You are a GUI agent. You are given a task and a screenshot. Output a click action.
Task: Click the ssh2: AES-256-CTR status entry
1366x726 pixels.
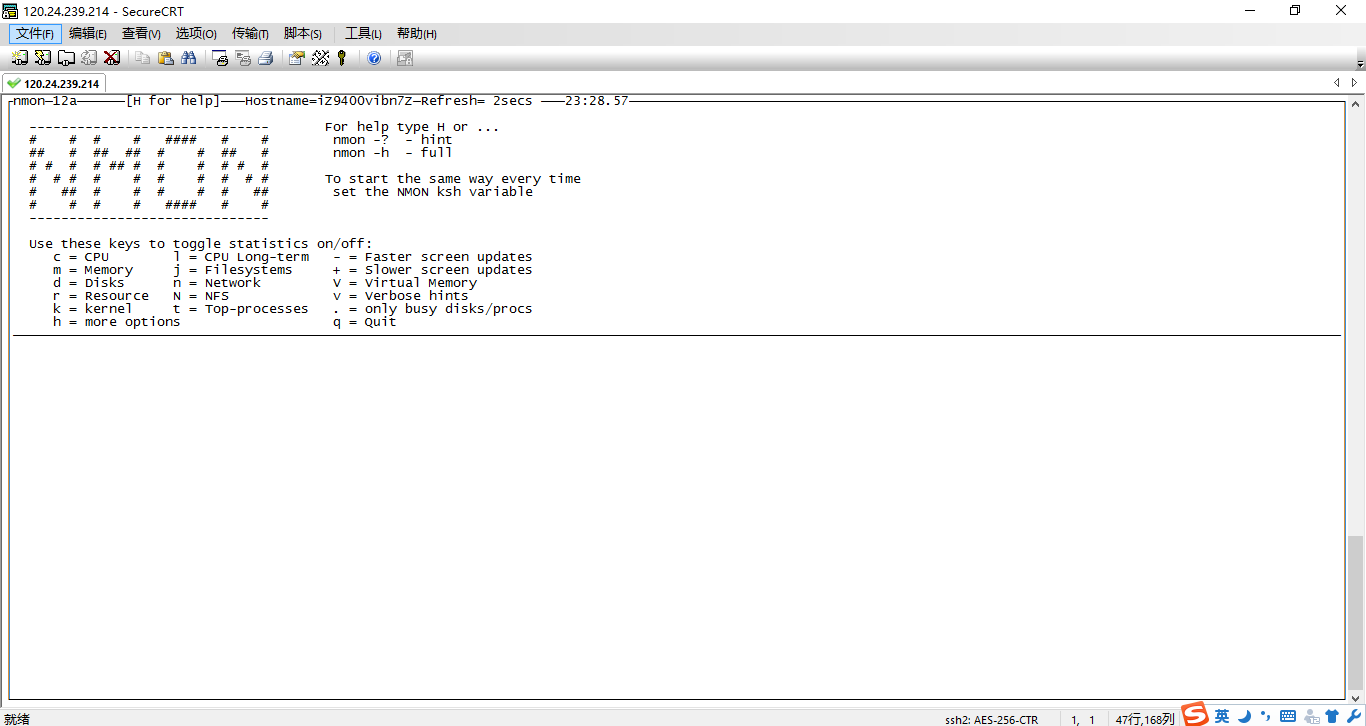coord(991,719)
